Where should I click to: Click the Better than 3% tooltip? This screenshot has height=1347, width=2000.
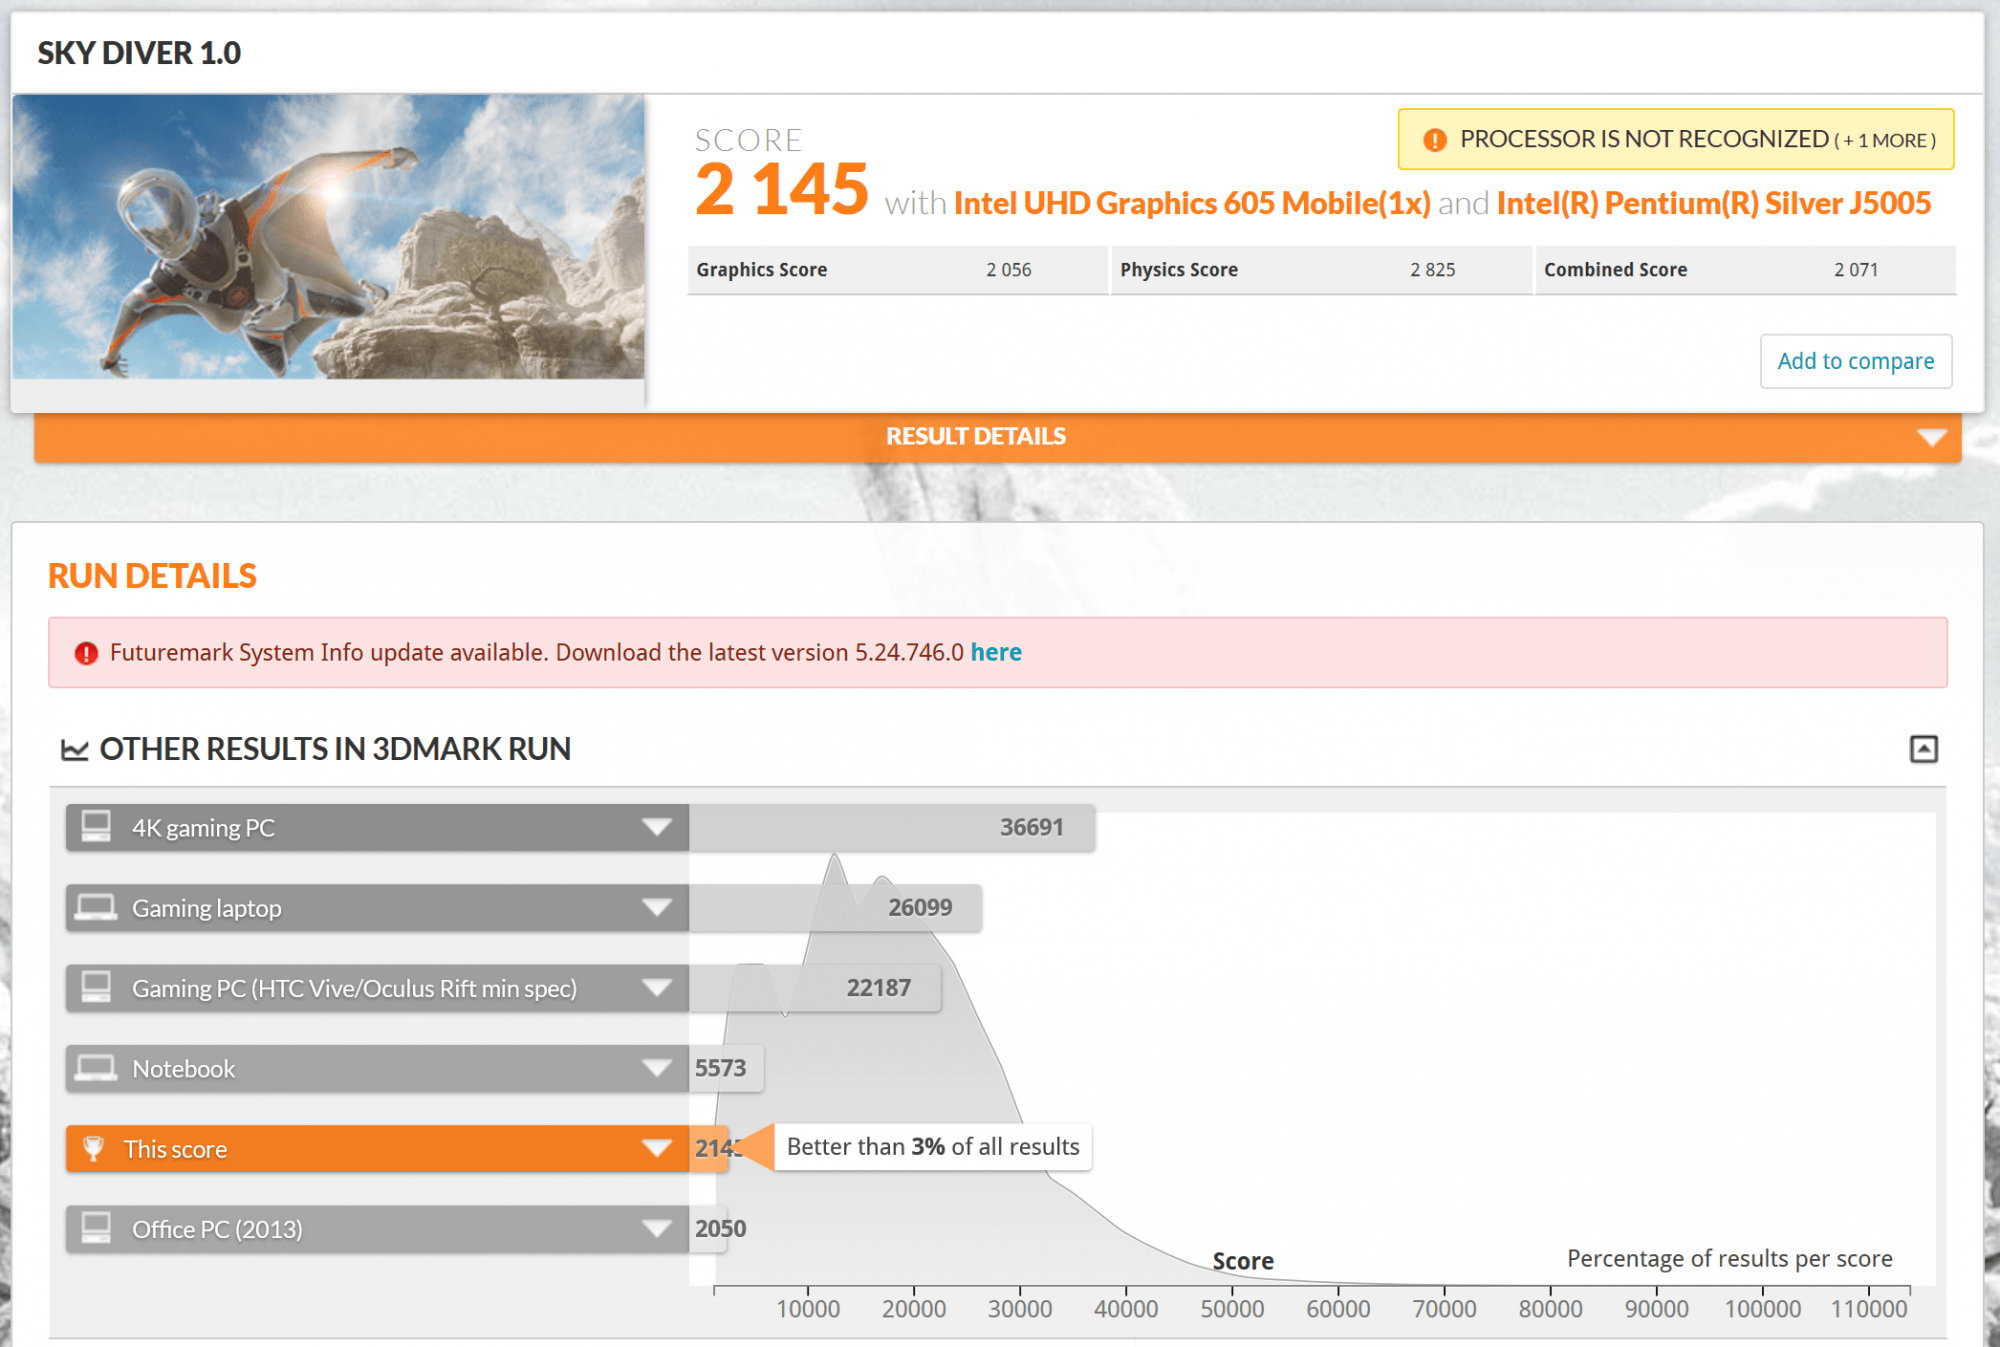933,1146
